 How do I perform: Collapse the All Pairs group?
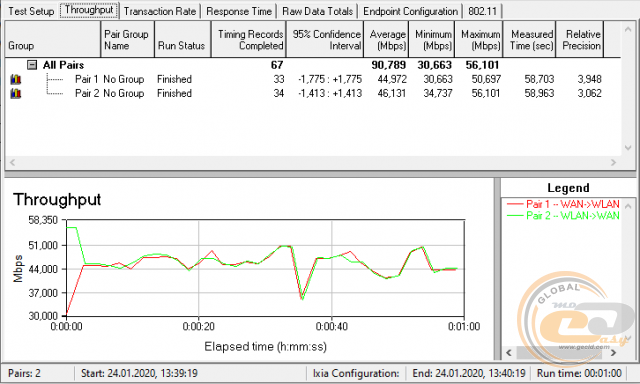(32, 65)
